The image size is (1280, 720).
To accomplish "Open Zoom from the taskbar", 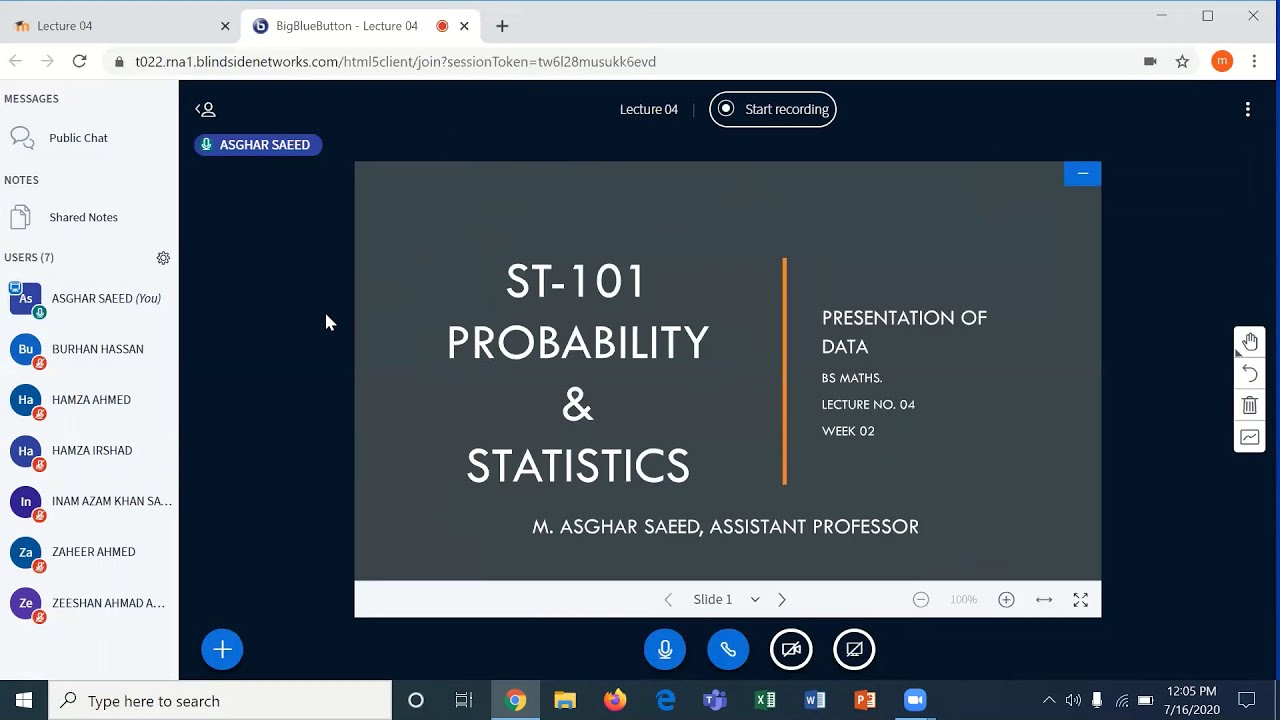I will (915, 700).
